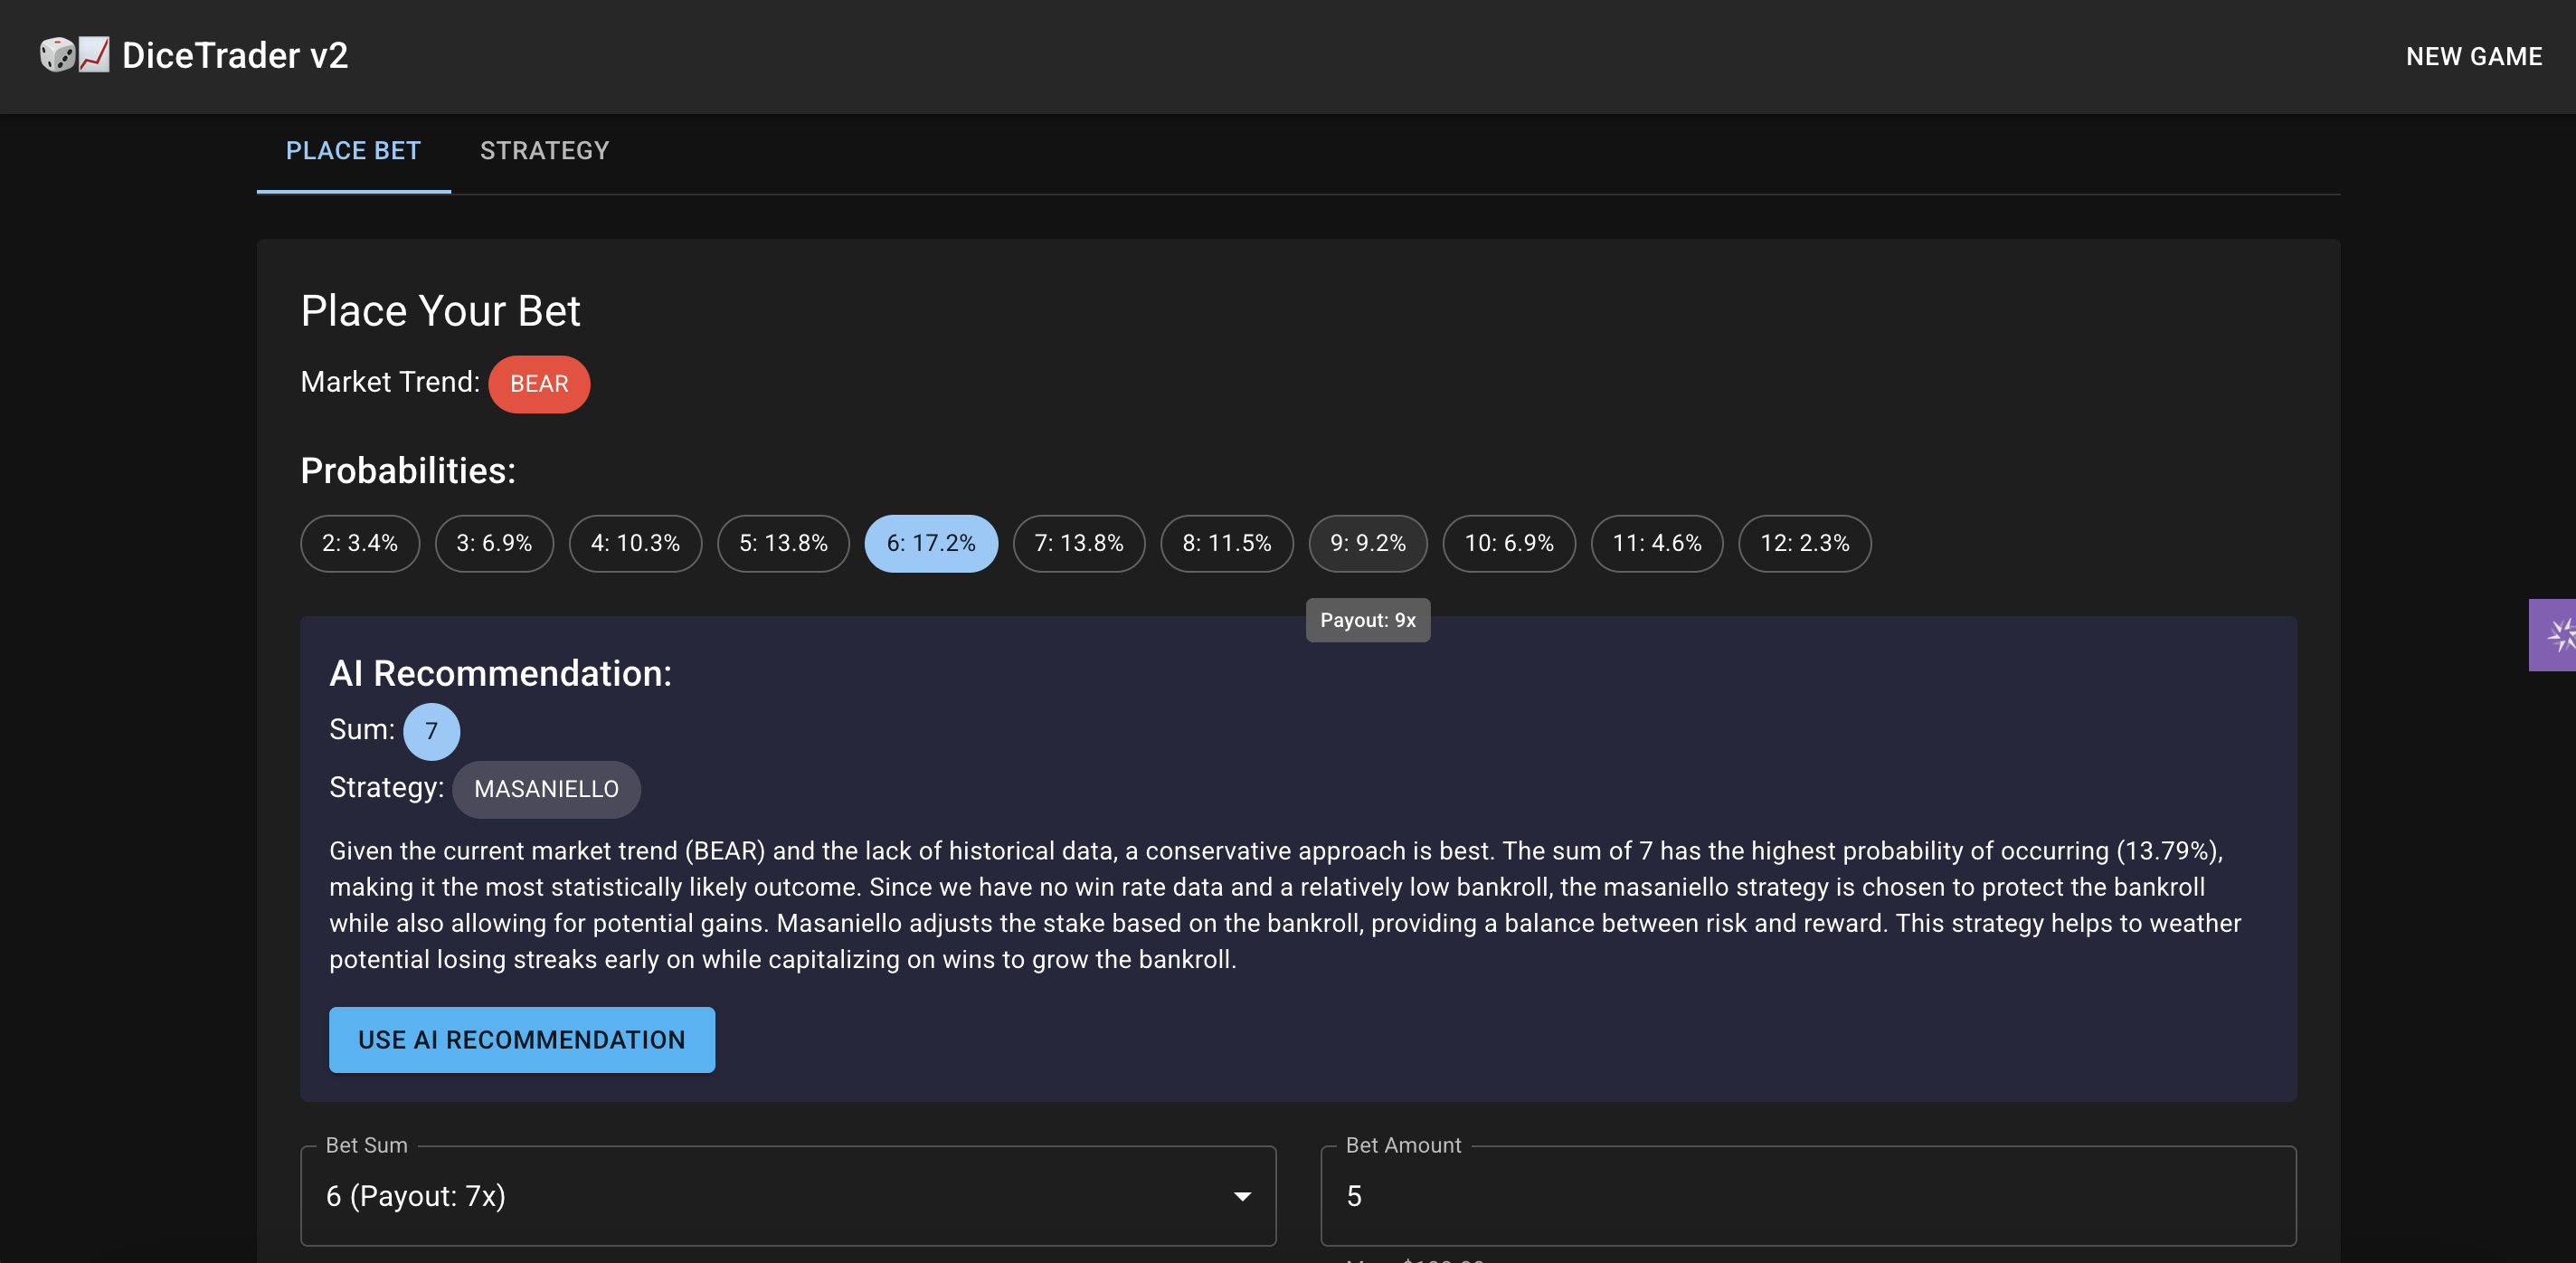
Task: Select the 4: 10.3% probability chip
Action: (x=635, y=543)
